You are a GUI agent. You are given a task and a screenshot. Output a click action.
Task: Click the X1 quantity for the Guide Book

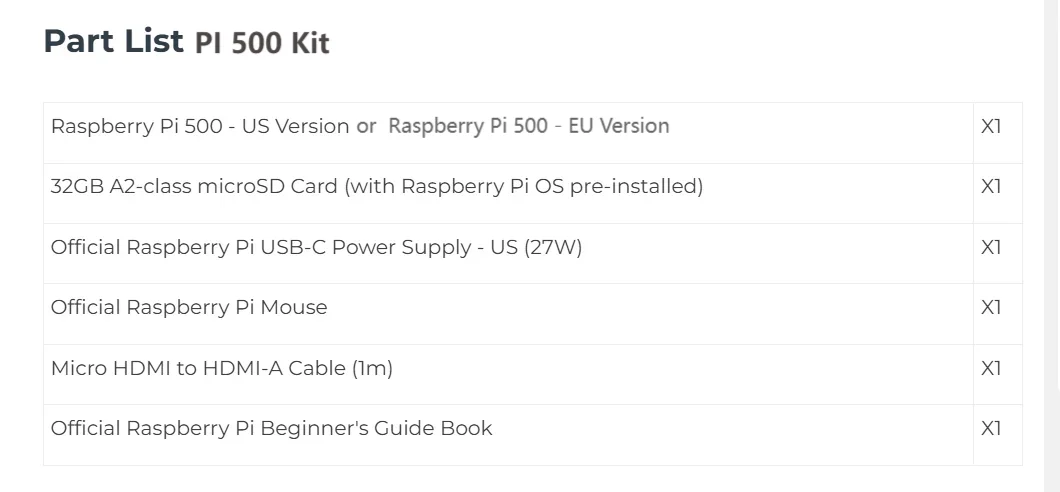pos(991,429)
